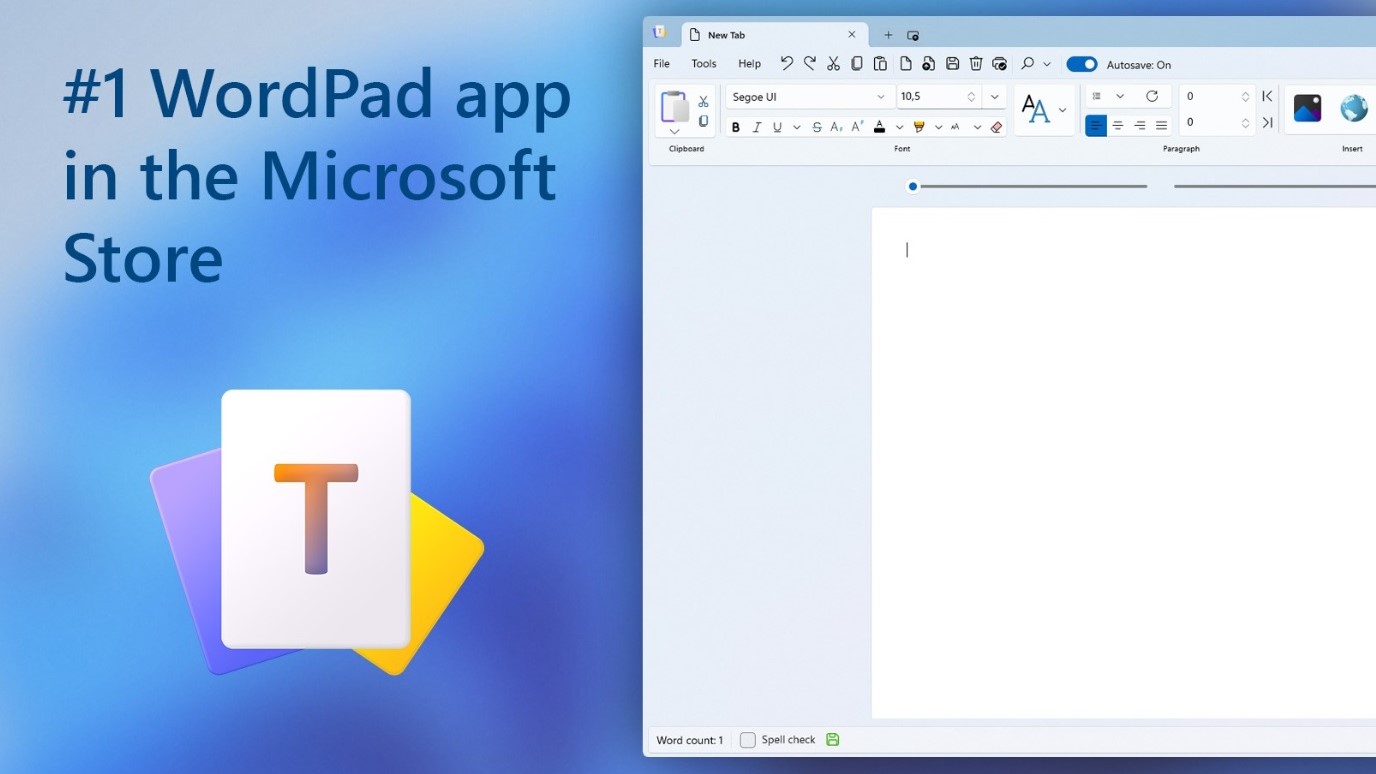Click the ruler's blue indent marker

pos(912,186)
